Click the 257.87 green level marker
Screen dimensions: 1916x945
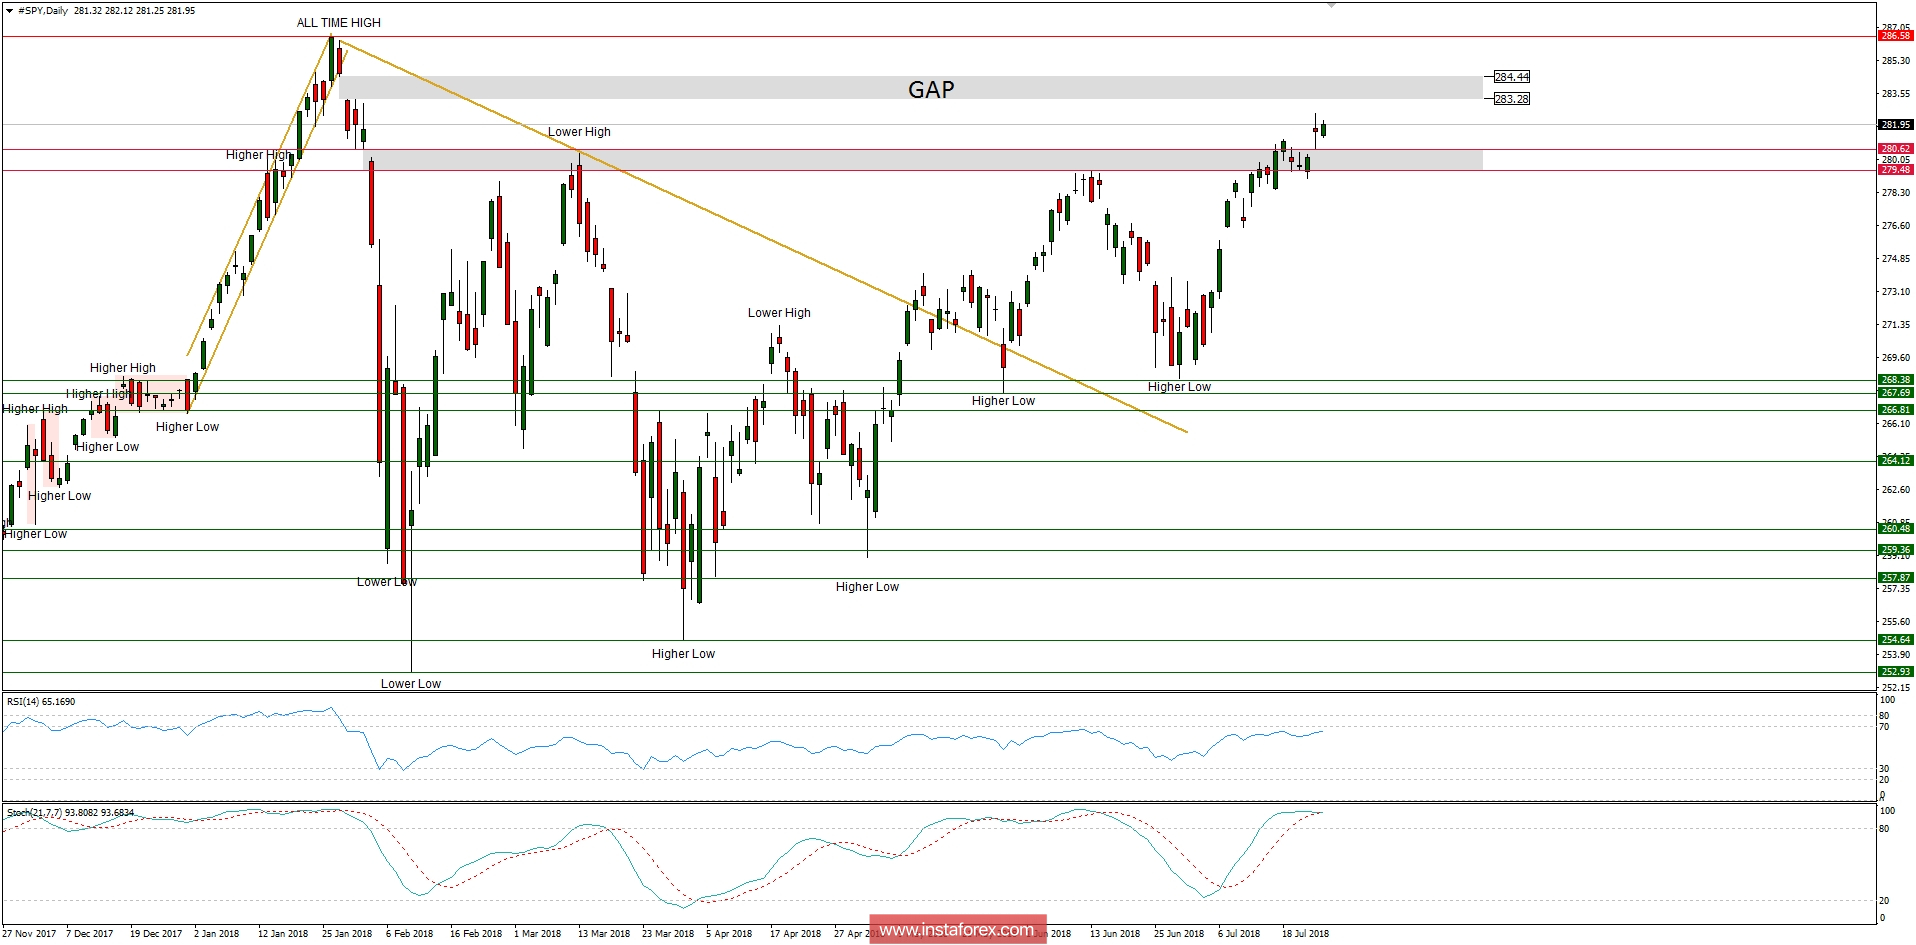coord(1895,576)
